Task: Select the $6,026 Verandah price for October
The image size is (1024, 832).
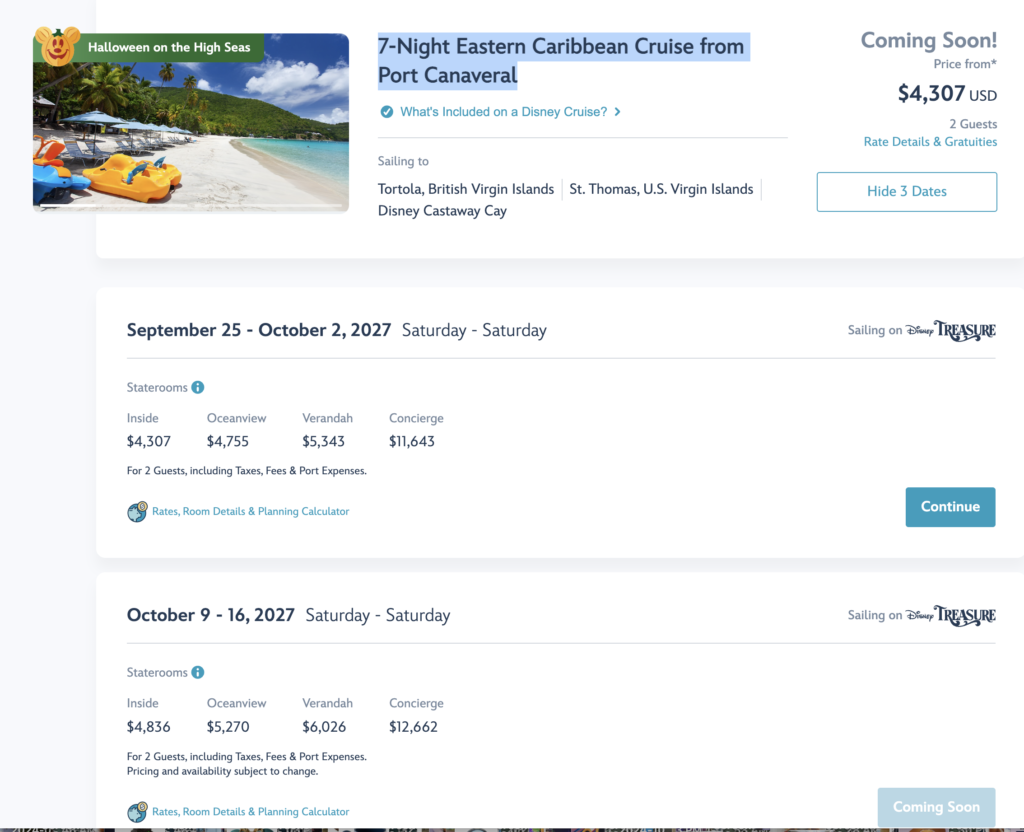Action: coord(324,727)
